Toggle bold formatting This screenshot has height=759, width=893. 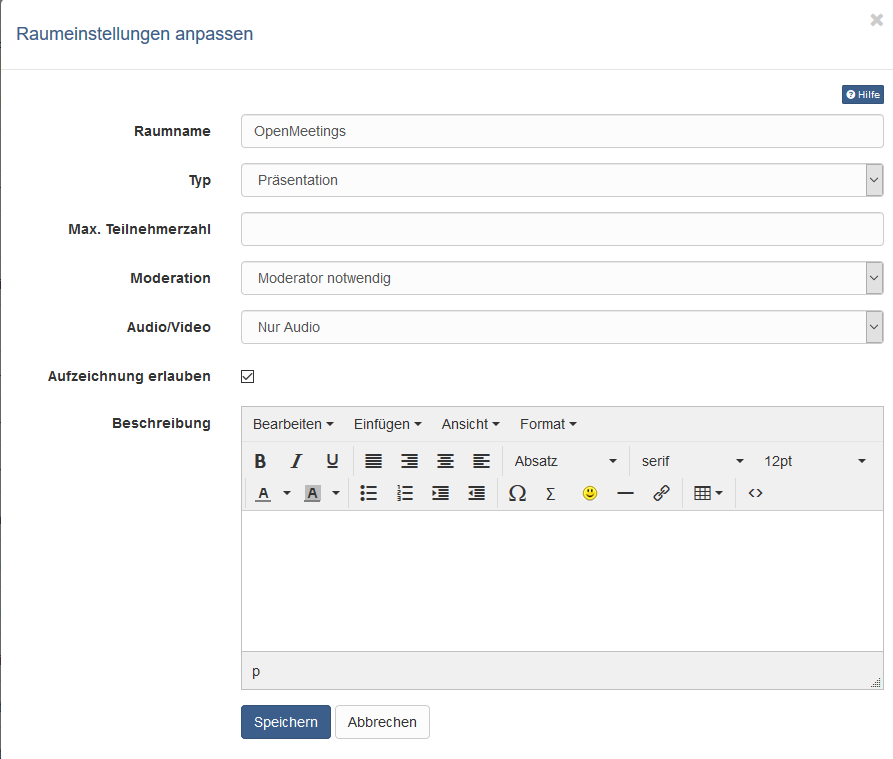pyautogui.click(x=260, y=461)
